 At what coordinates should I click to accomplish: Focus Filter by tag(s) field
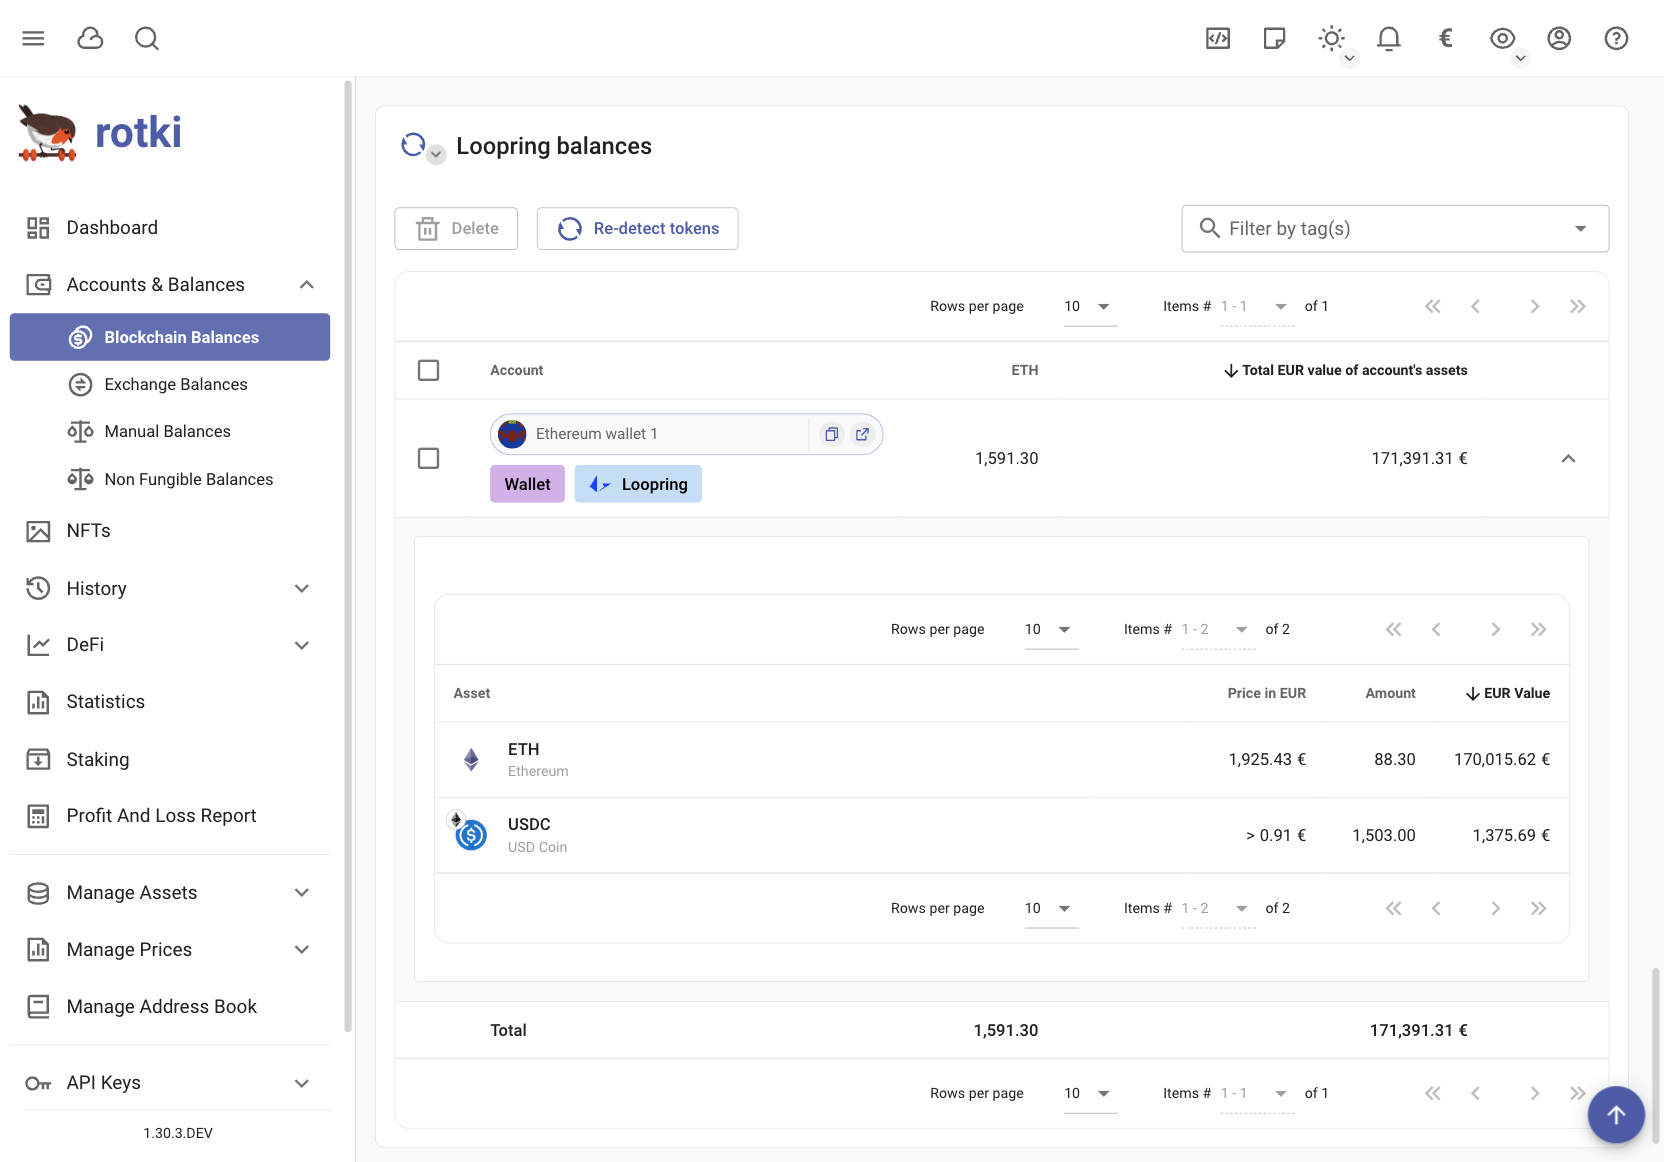coord(1395,229)
